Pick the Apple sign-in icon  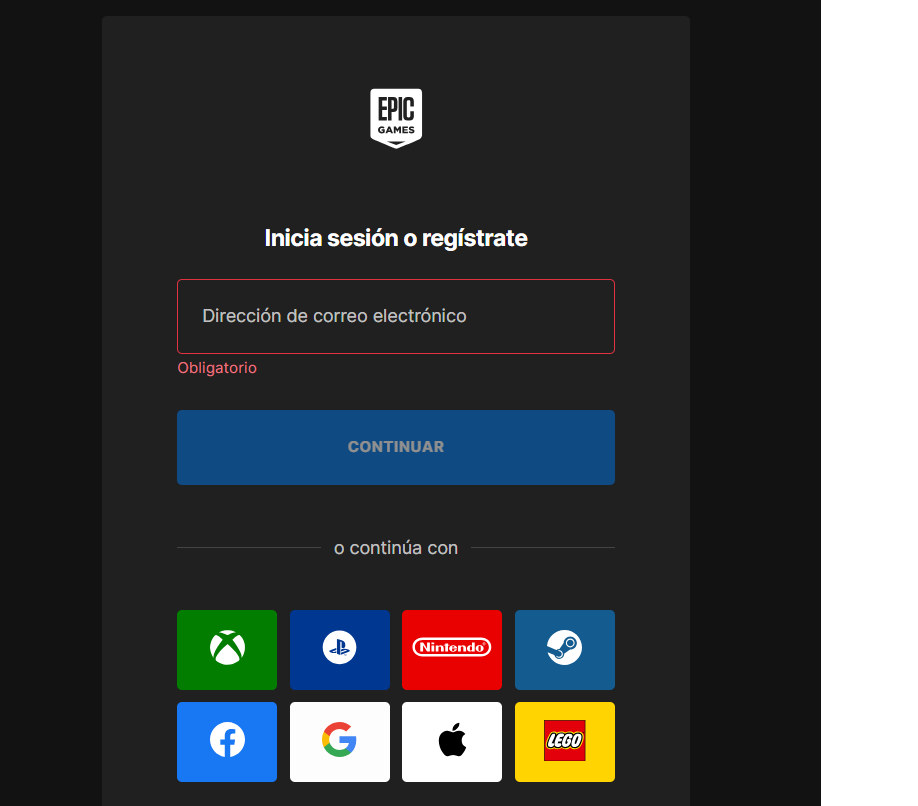click(452, 742)
